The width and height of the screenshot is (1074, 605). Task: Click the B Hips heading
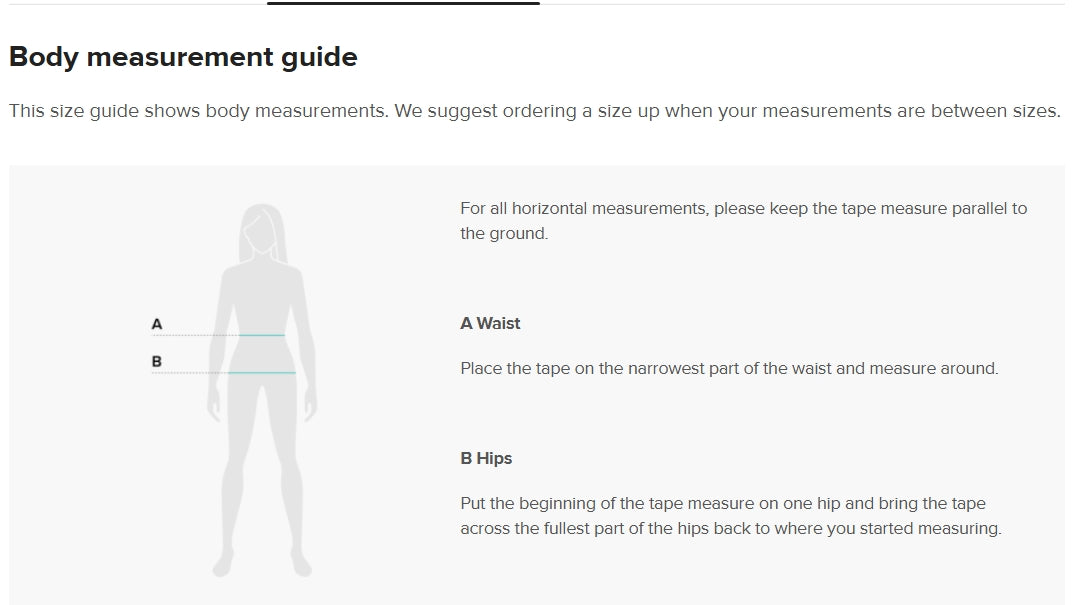(x=486, y=458)
